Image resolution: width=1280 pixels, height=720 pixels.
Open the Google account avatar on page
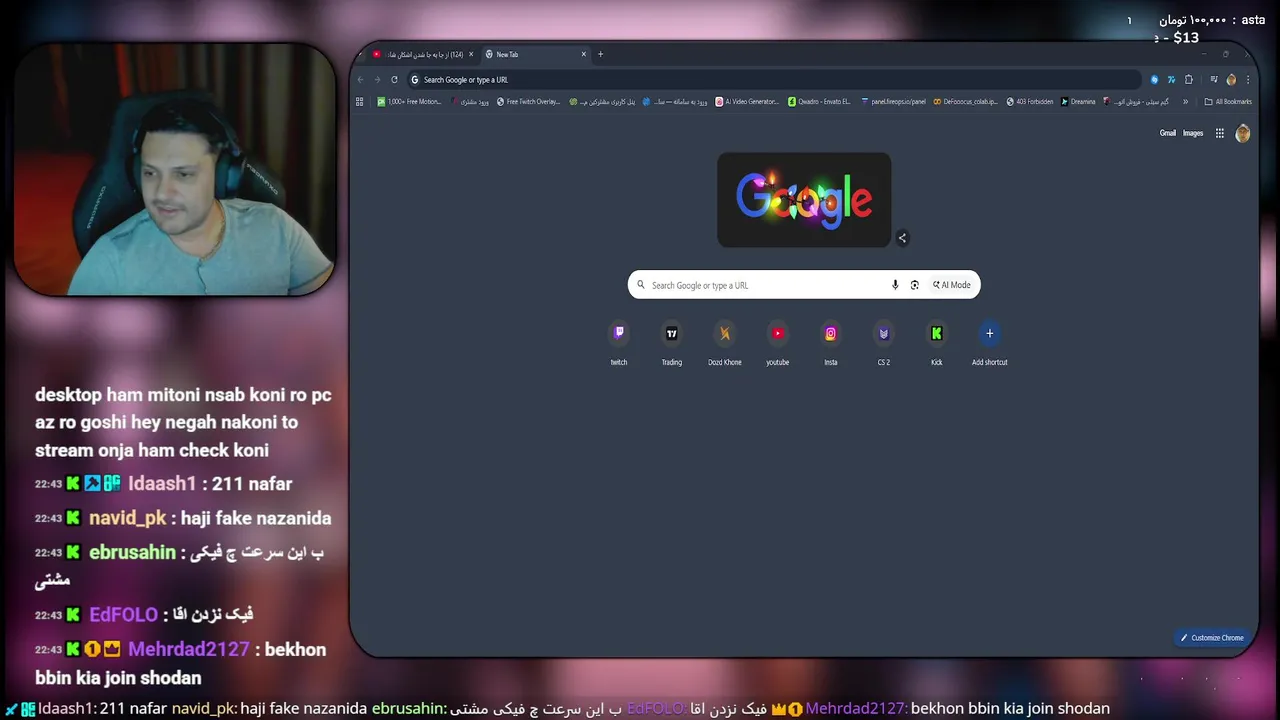(1243, 133)
